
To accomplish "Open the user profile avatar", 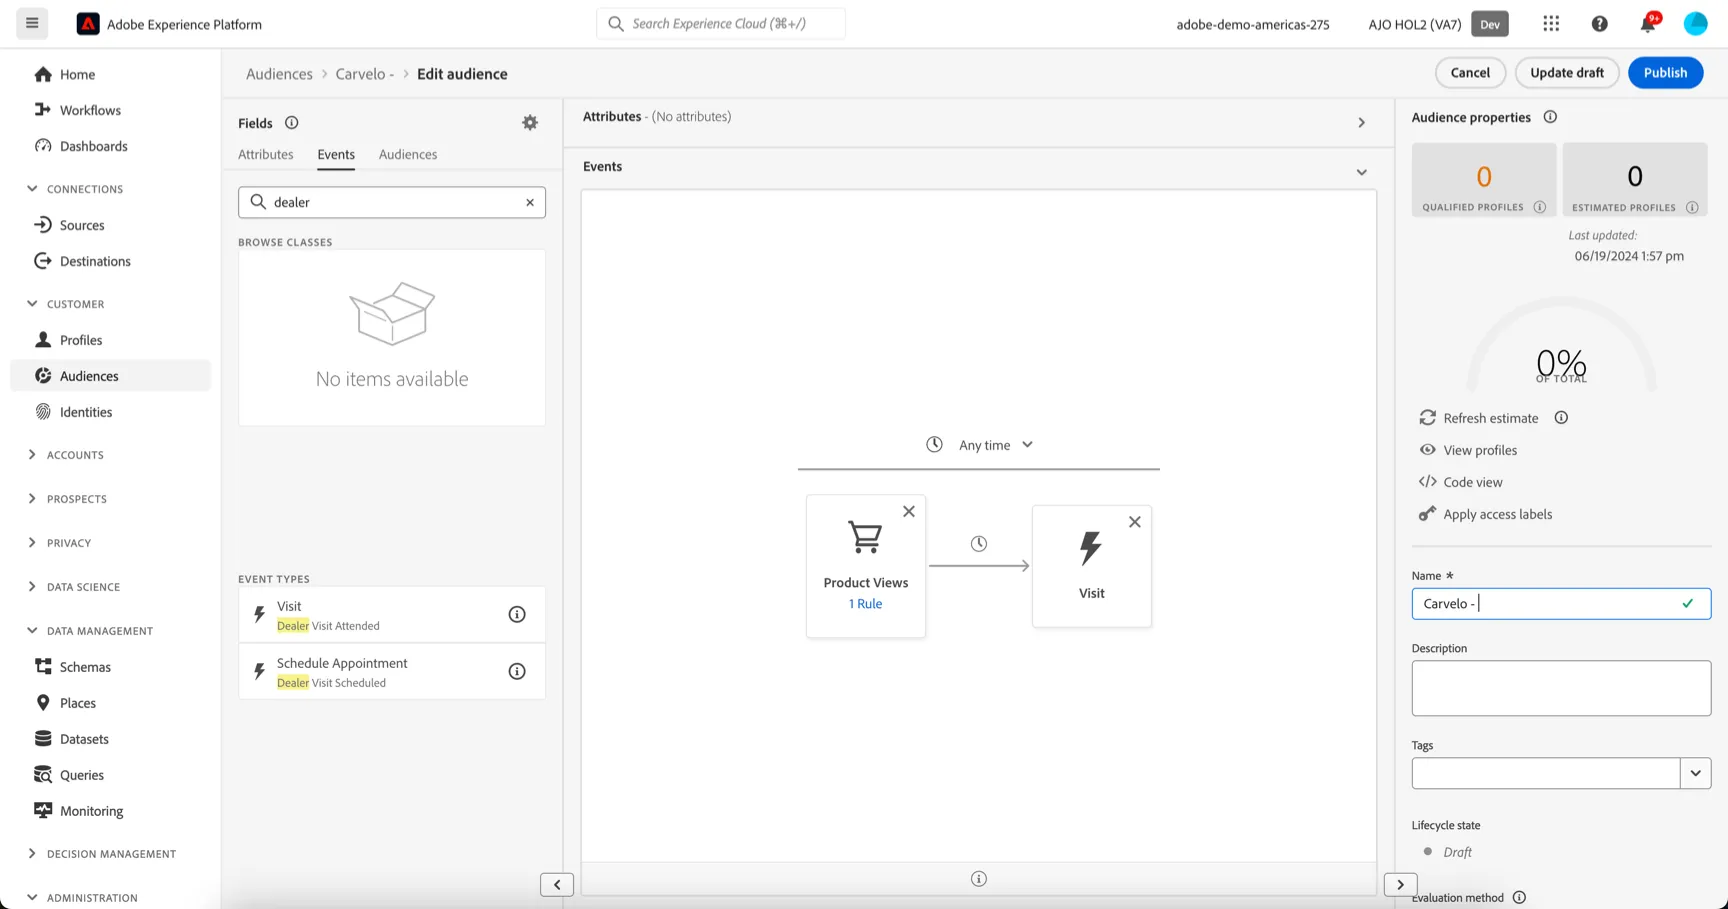I will point(1695,24).
